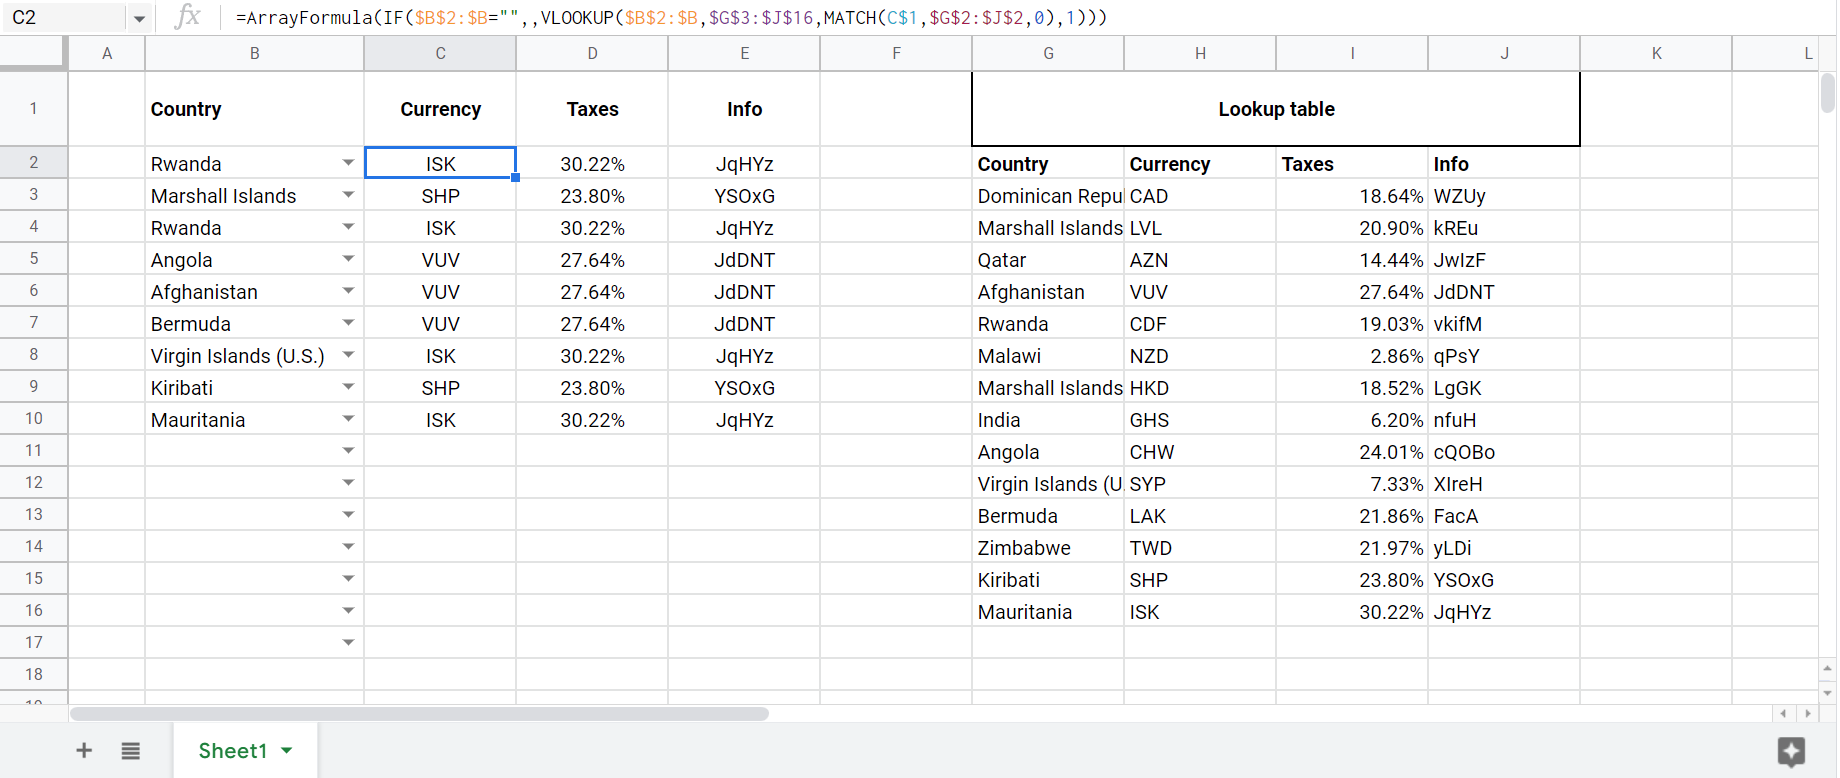
Task: Select the lookup 'Taxes' header in I2
Action: [1352, 163]
